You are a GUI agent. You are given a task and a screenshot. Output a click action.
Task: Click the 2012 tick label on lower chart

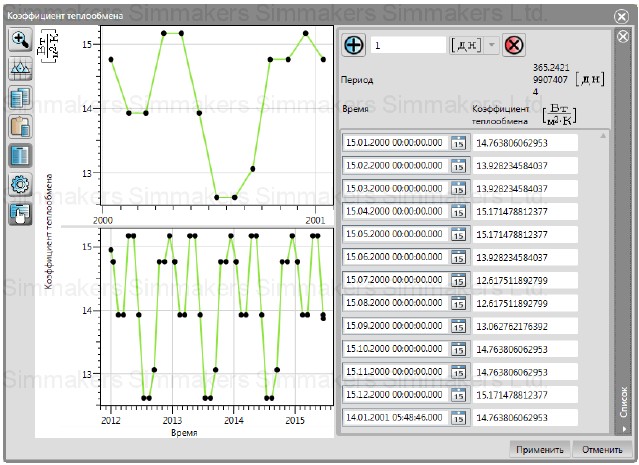click(111, 421)
